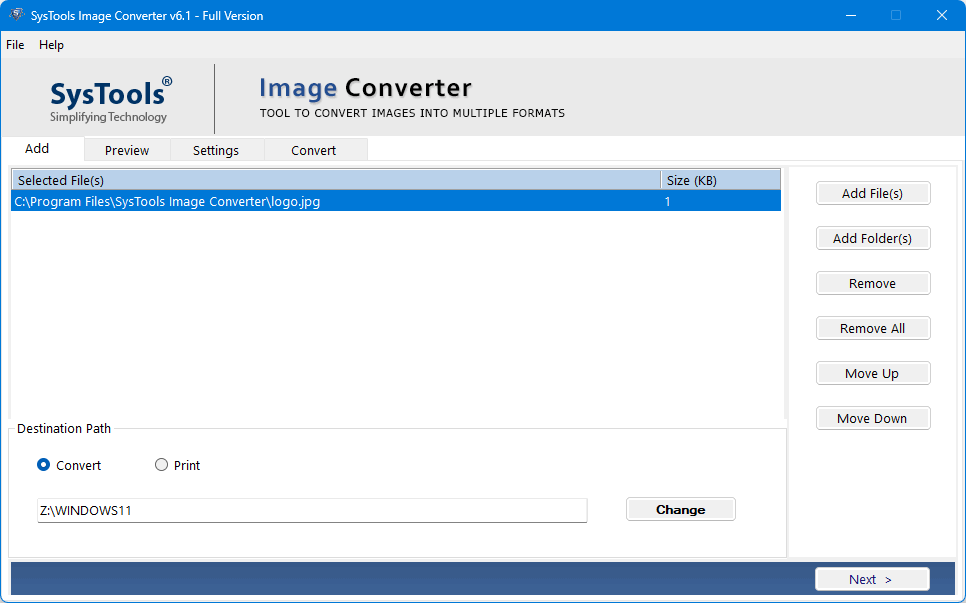Viewport: 966px width, 603px height.
Task: Click the Move Down button
Action: (873, 418)
